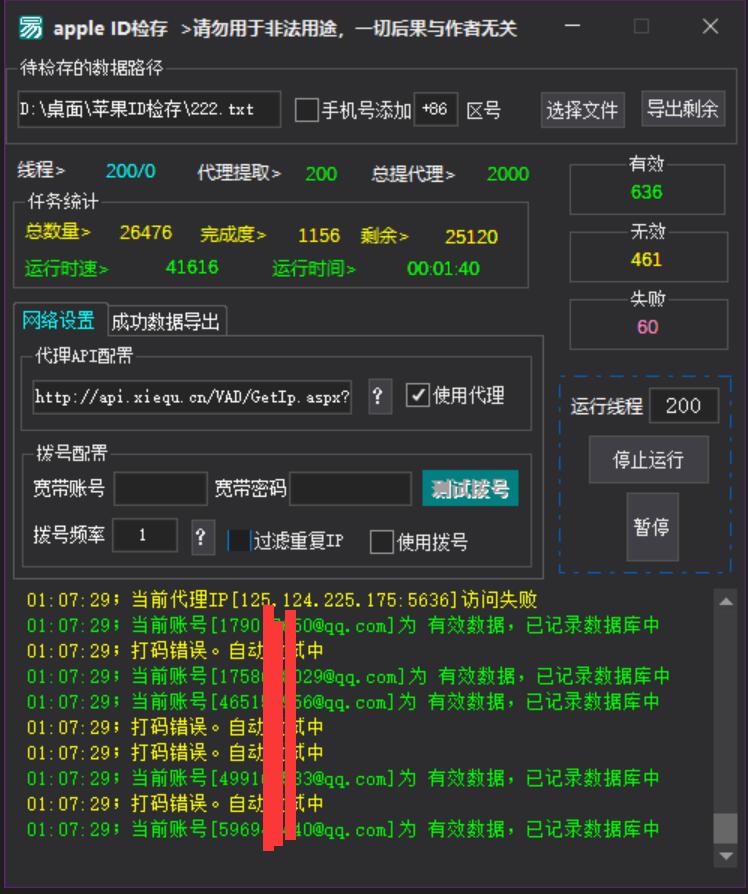Viewport: 748px width, 894px height.
Task: Click 停止运行 to stop the task
Action: pyautogui.click(x=648, y=460)
